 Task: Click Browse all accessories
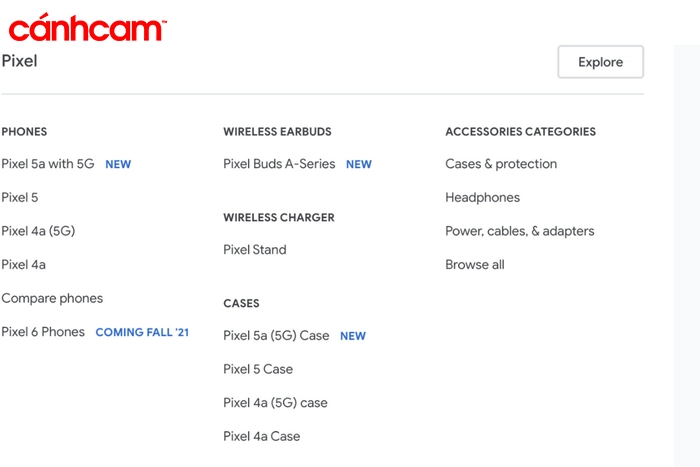tap(475, 264)
